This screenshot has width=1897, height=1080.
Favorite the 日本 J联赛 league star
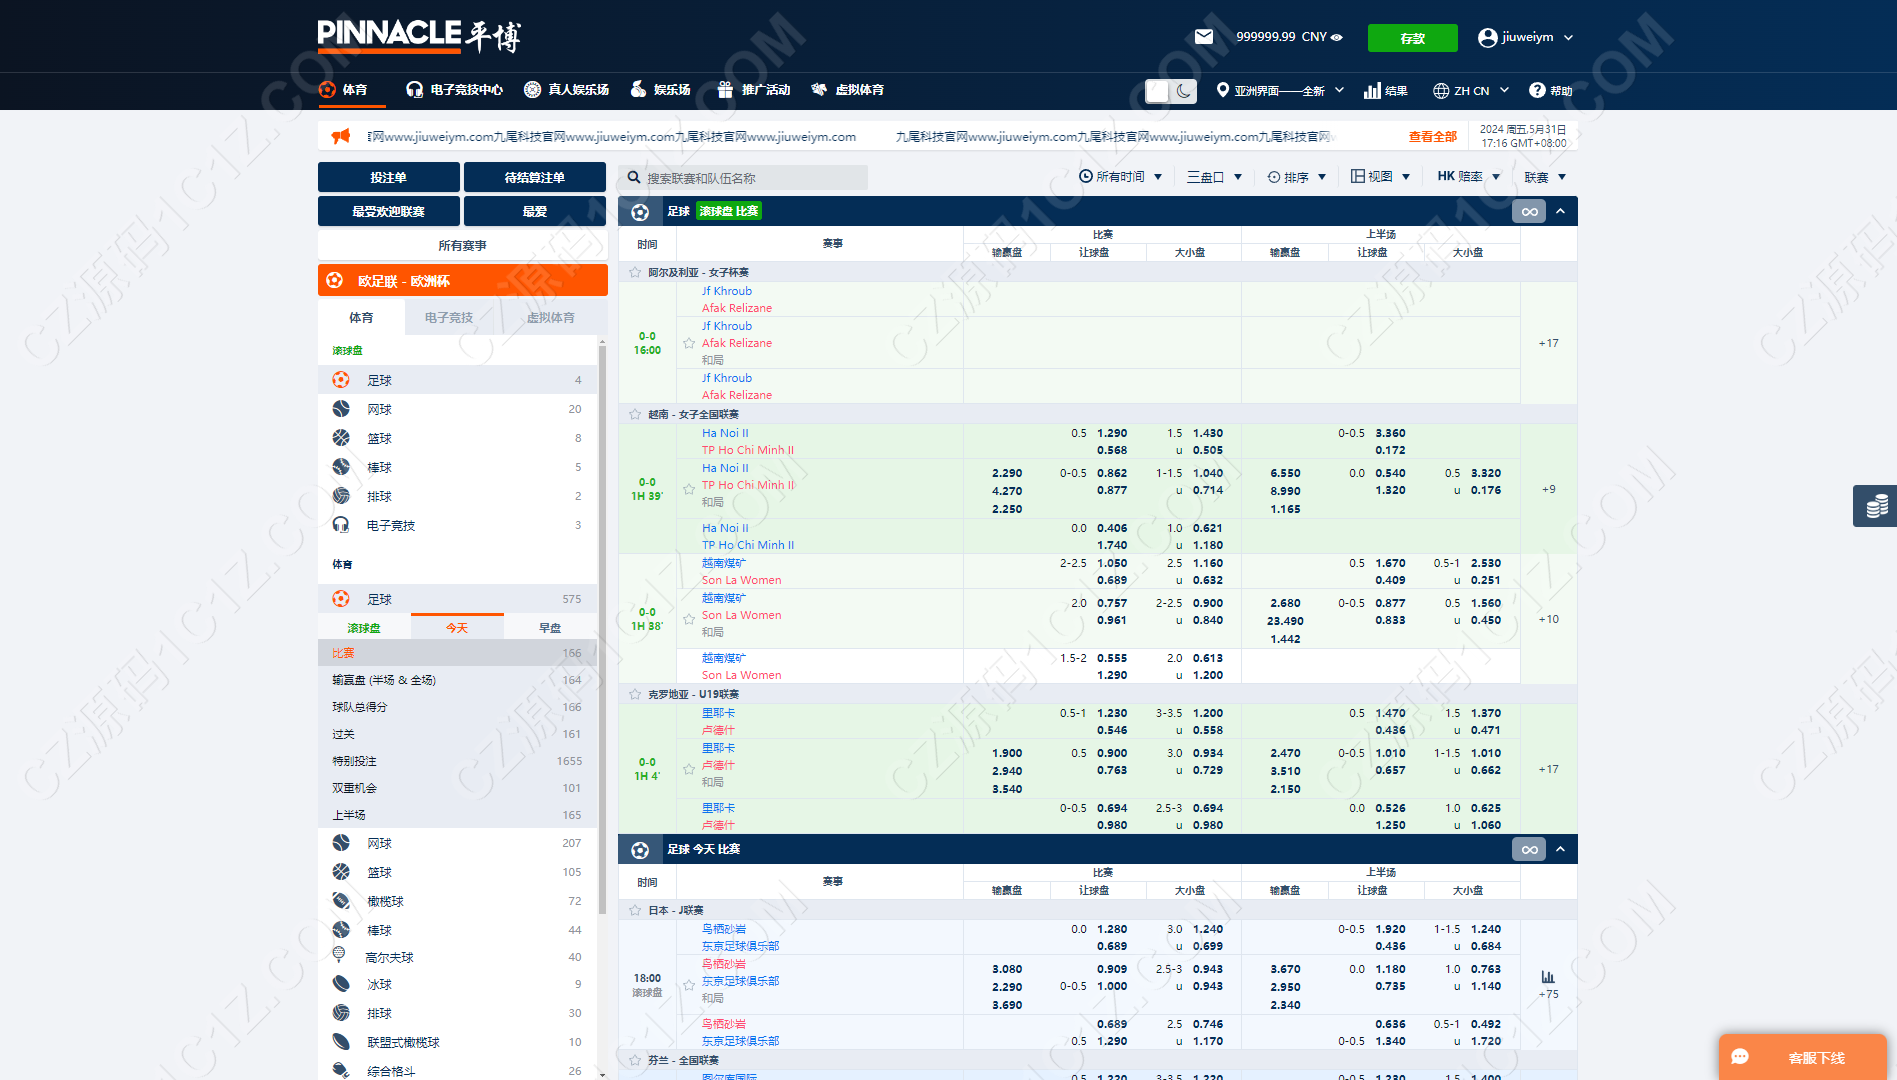click(635, 910)
